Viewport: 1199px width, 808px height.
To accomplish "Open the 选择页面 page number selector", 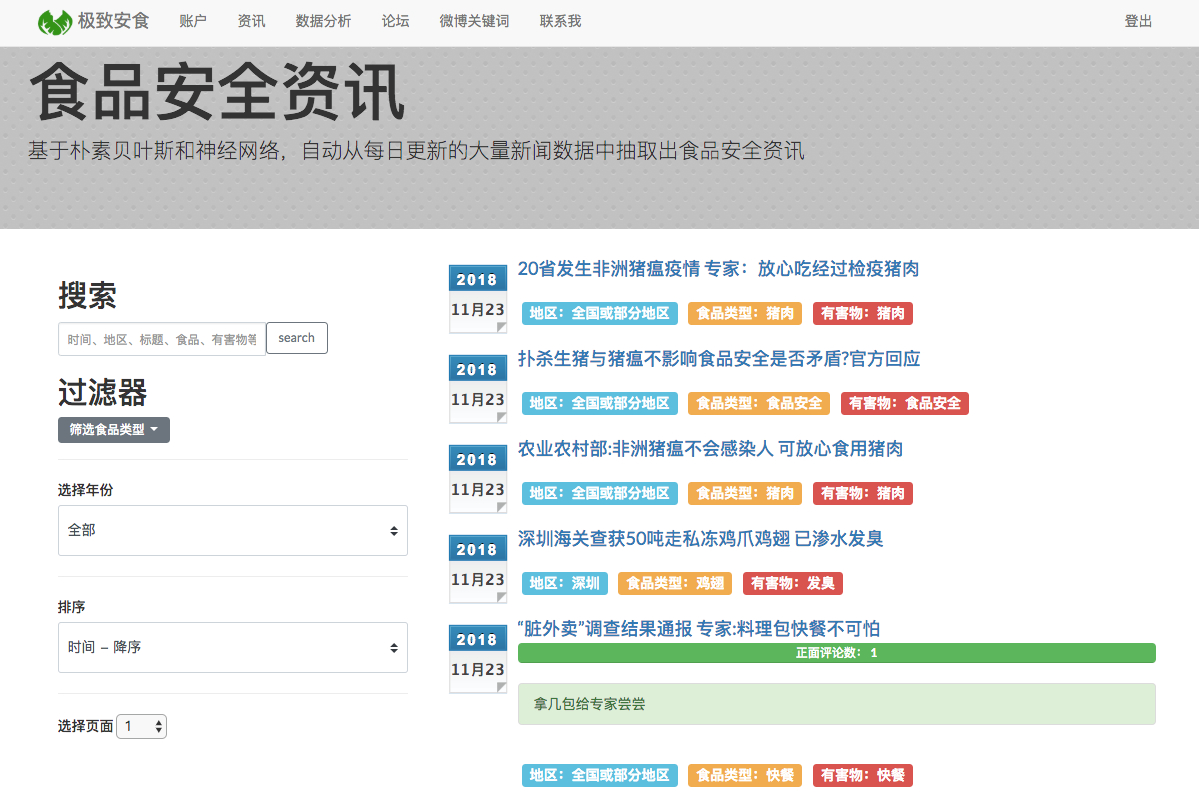I will (141, 726).
